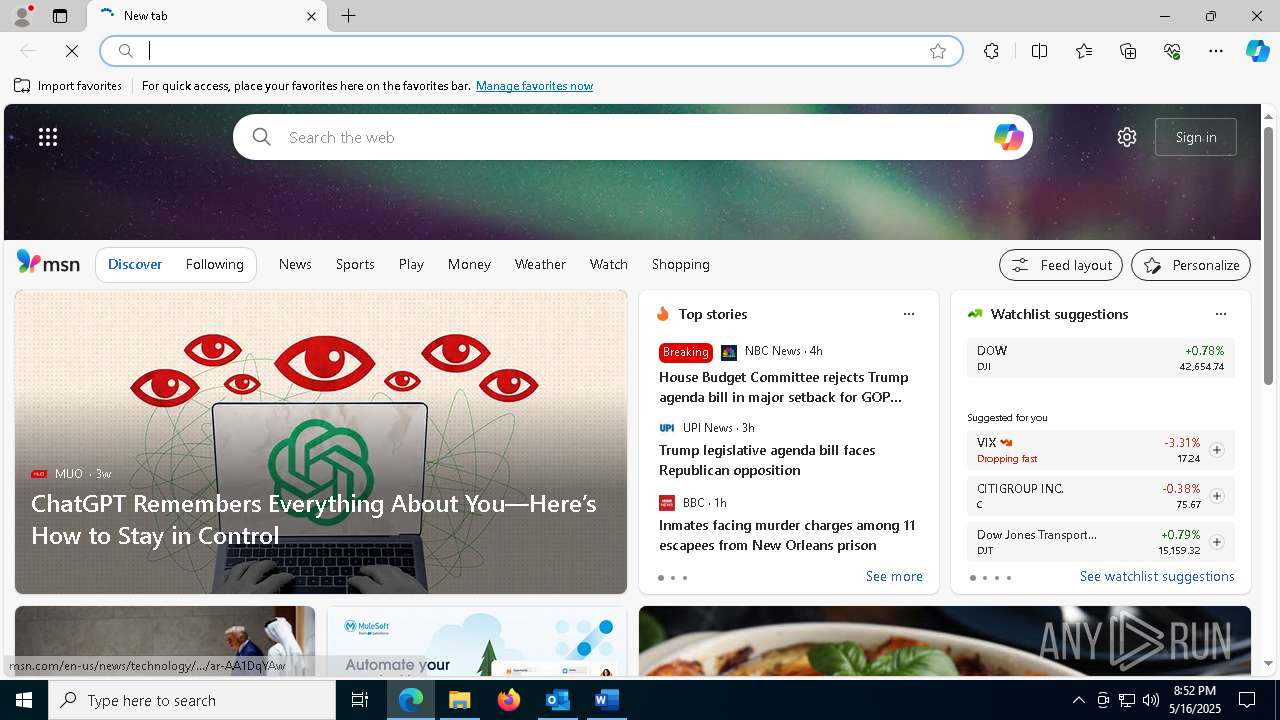This screenshot has height=720, width=1280.
Task: Add VIX to watchlist
Action: coord(1217,450)
